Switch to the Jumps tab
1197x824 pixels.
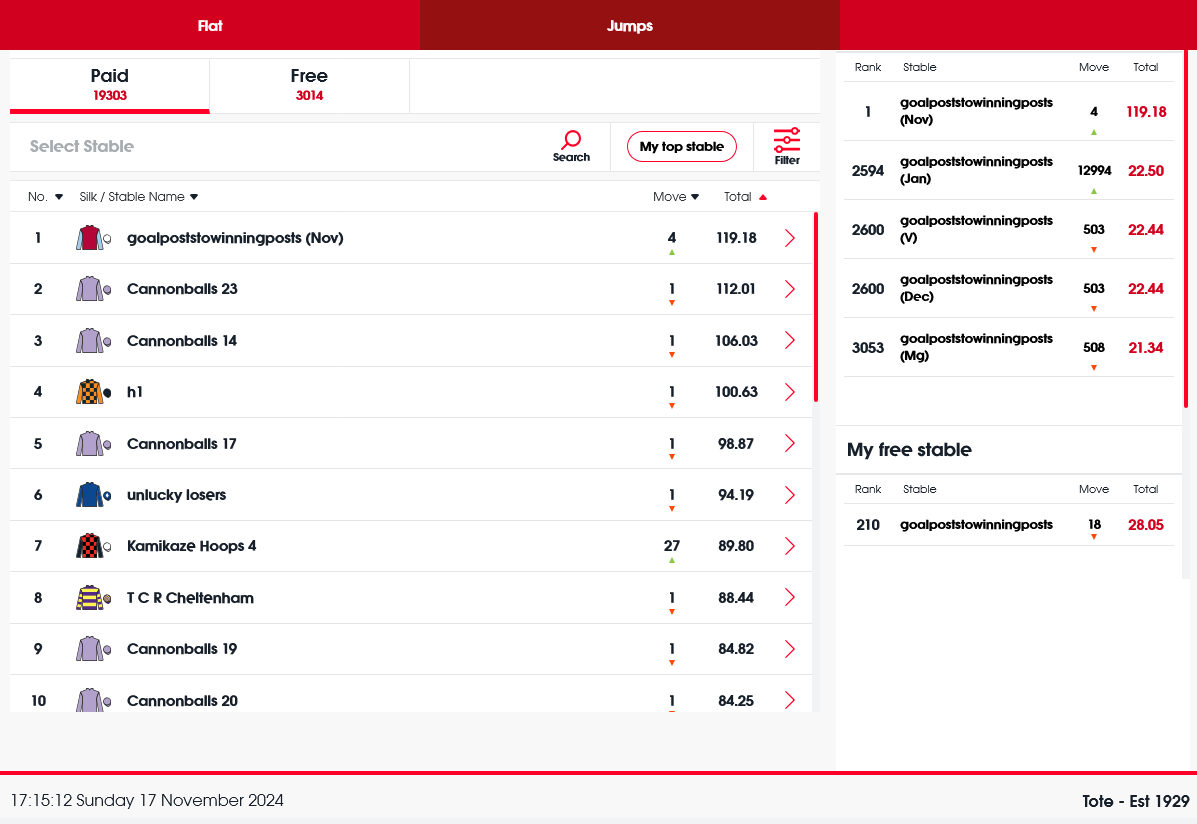(x=629, y=26)
